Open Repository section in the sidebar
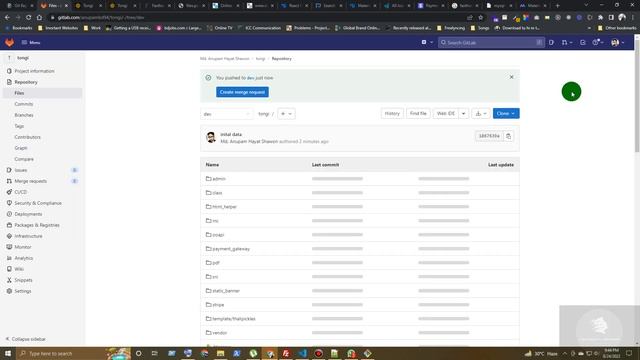640x360 pixels. 26,82
